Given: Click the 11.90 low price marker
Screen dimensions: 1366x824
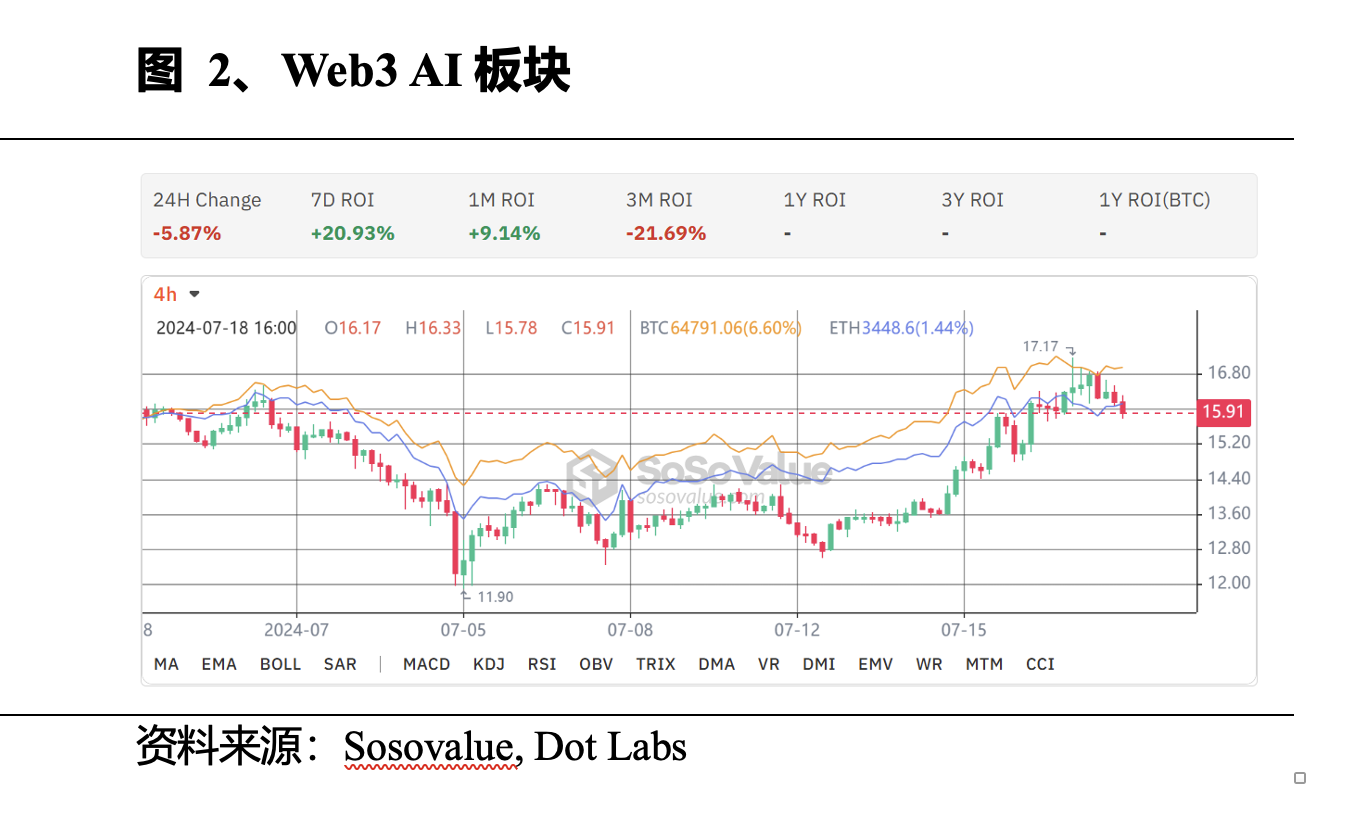Looking at the screenshot, I should coord(495,597).
